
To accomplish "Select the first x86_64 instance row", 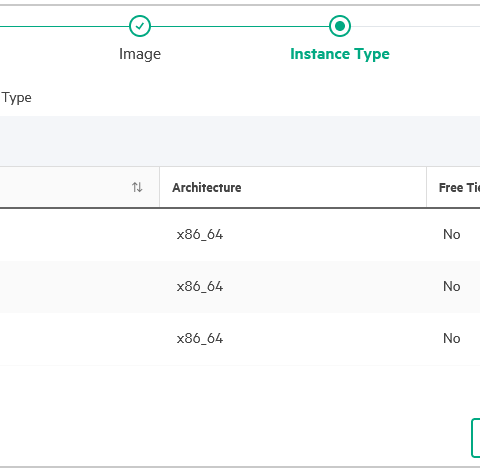I will (240, 235).
